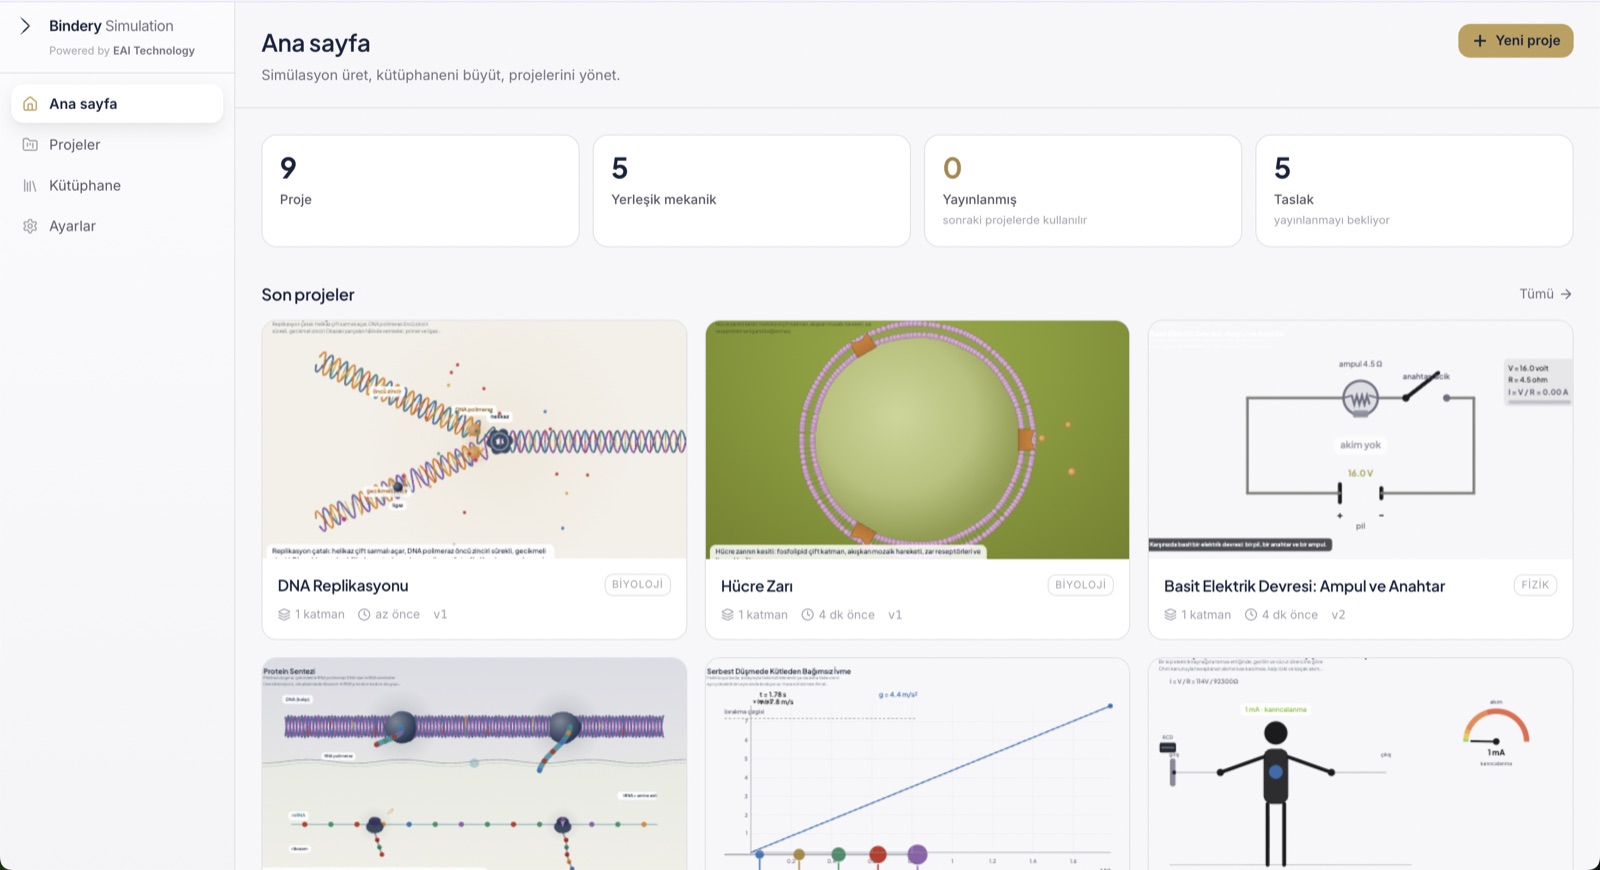Create a new project with Yeni proje
The width and height of the screenshot is (1600, 870).
[1515, 41]
